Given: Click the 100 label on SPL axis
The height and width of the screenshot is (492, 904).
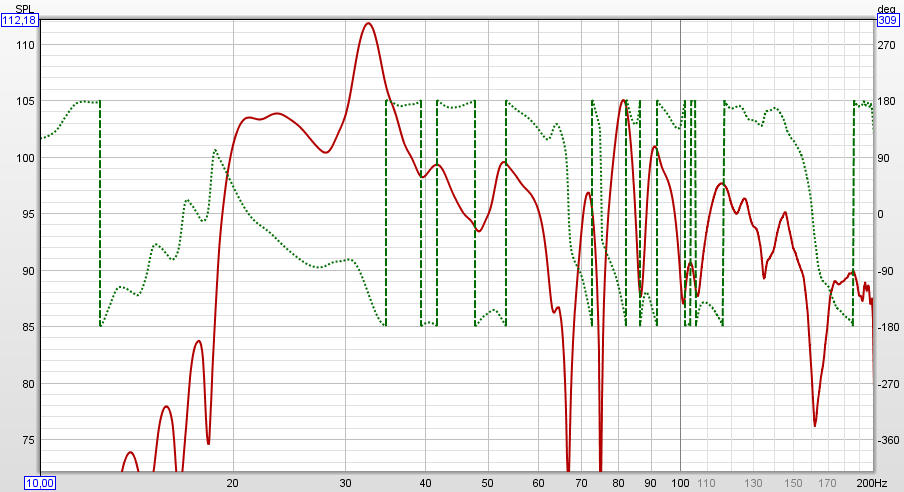Looking at the screenshot, I should (27, 158).
